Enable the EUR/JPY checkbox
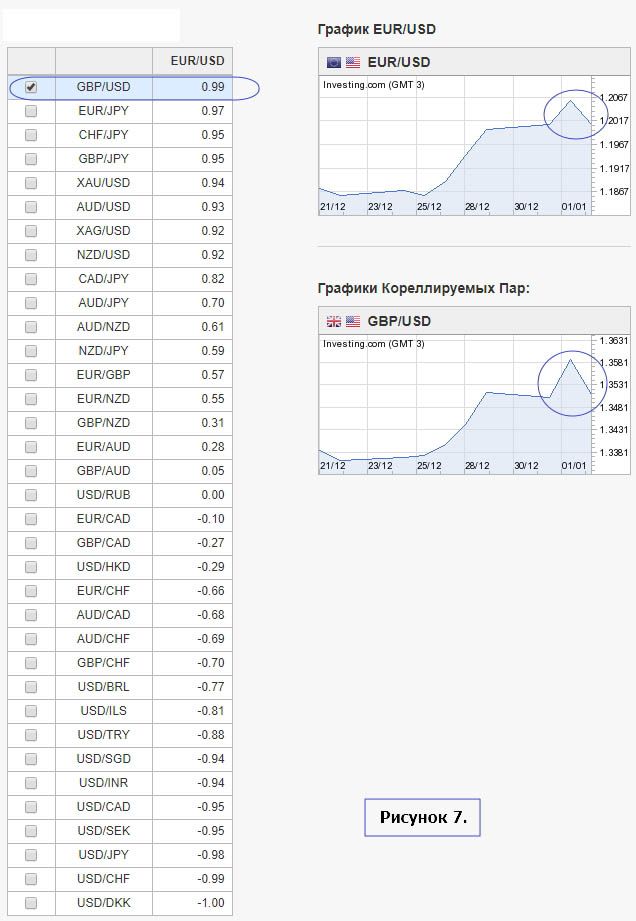 pos(31,111)
